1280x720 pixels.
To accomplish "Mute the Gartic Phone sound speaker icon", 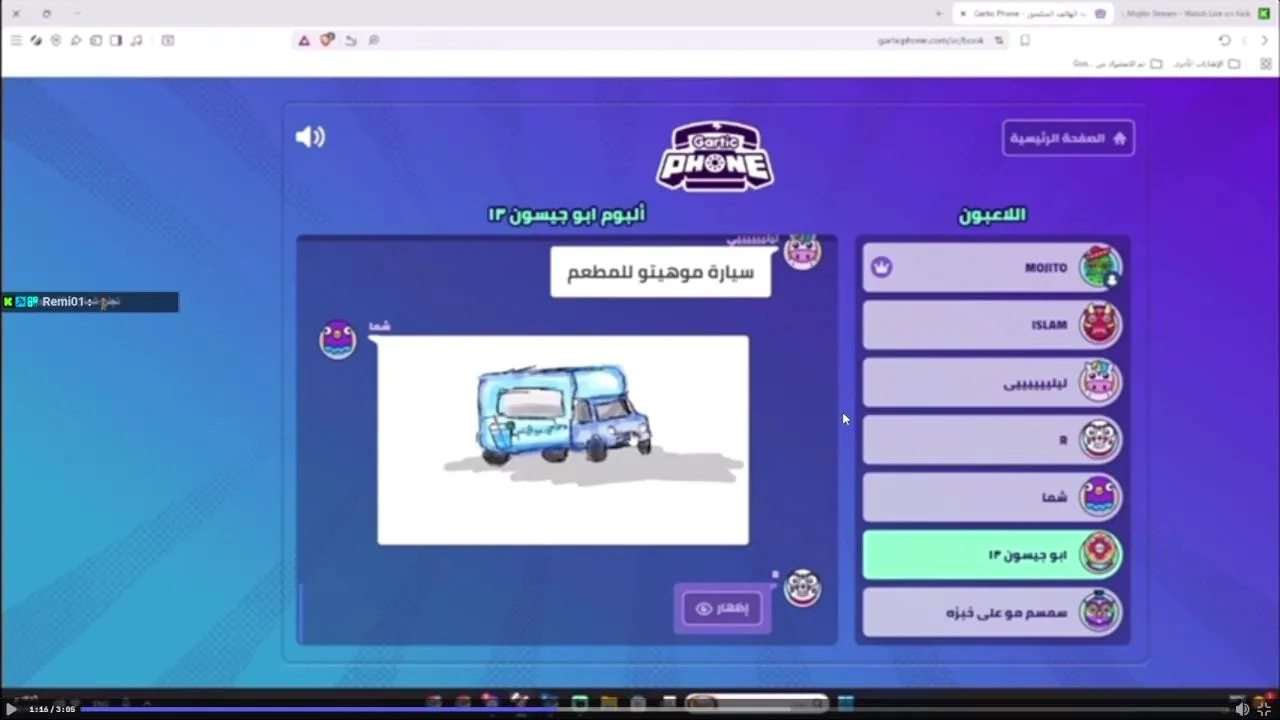I will tap(310, 137).
